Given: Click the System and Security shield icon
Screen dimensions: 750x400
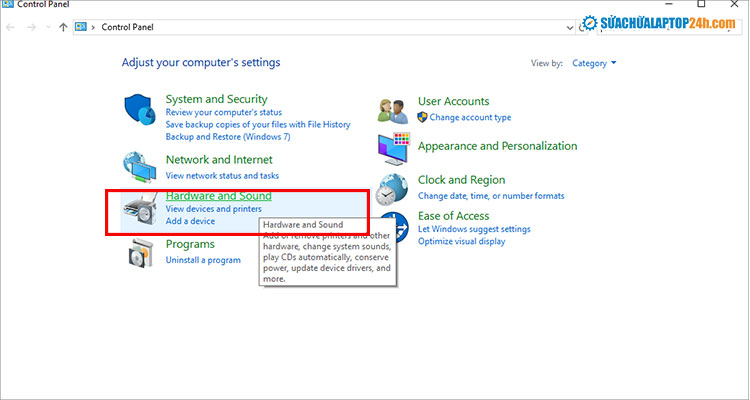Looking at the screenshot, I should click(140, 110).
